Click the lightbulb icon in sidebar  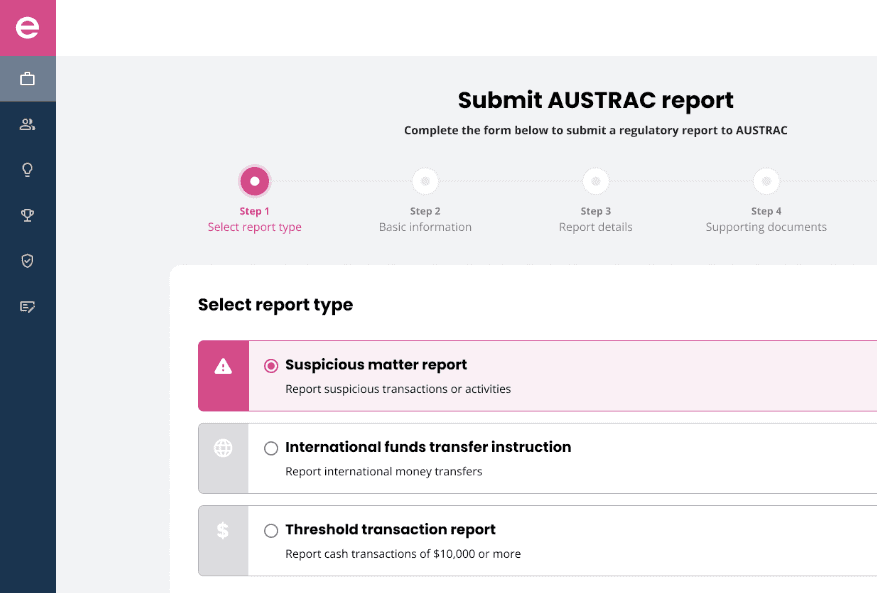pos(28,170)
